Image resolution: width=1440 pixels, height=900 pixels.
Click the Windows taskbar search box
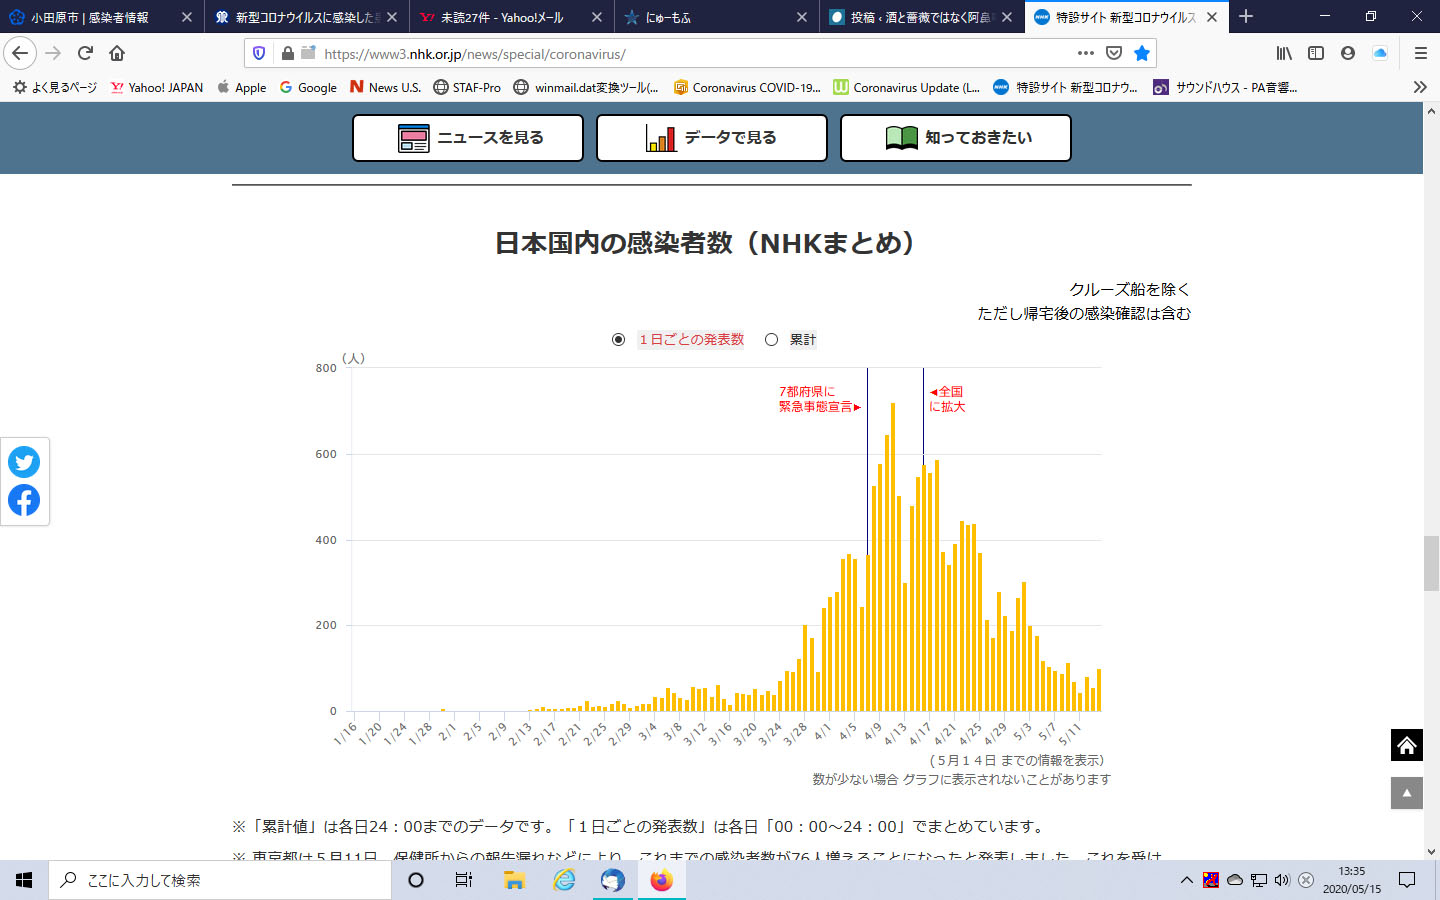220,880
